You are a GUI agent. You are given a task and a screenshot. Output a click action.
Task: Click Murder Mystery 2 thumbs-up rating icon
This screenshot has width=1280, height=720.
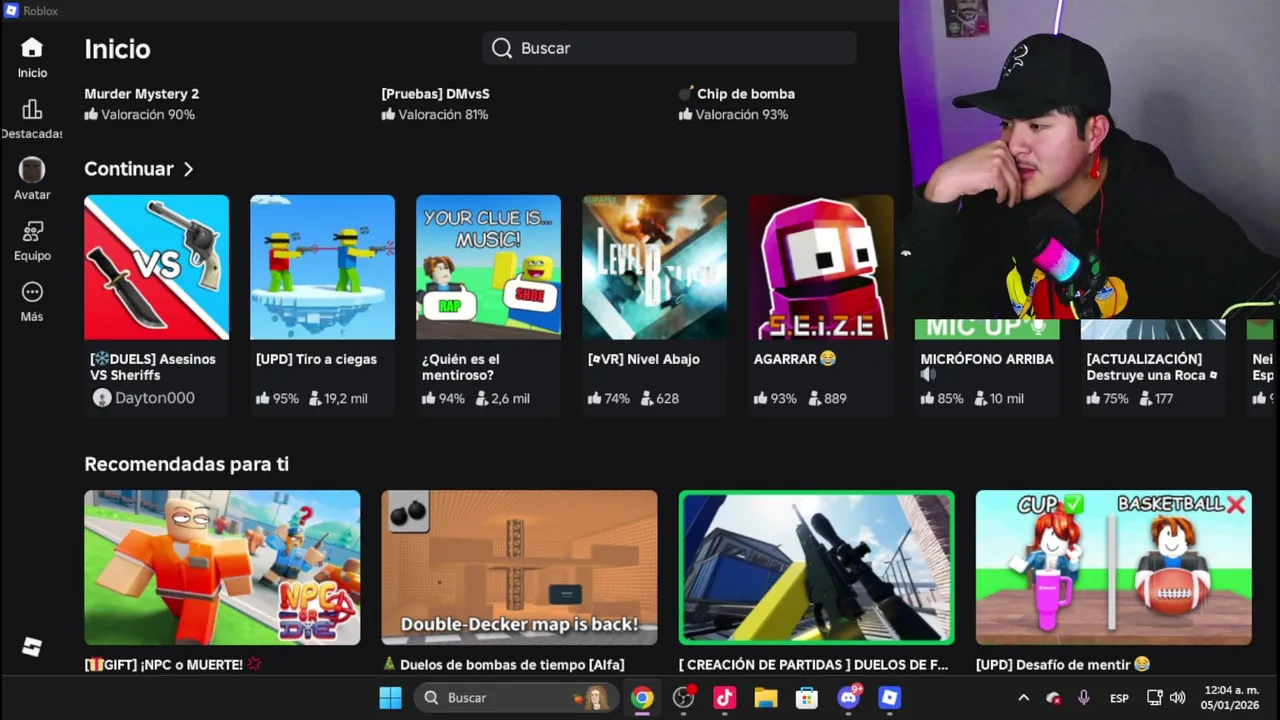(91, 114)
